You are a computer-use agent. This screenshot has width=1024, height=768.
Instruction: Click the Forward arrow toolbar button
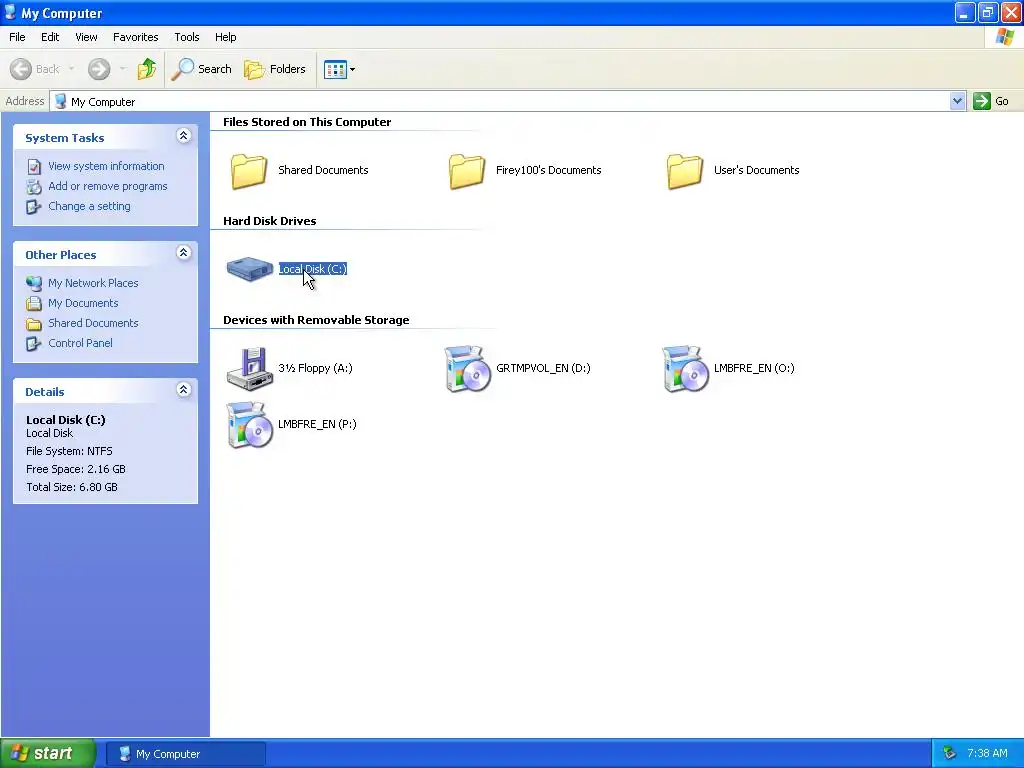(x=99, y=69)
